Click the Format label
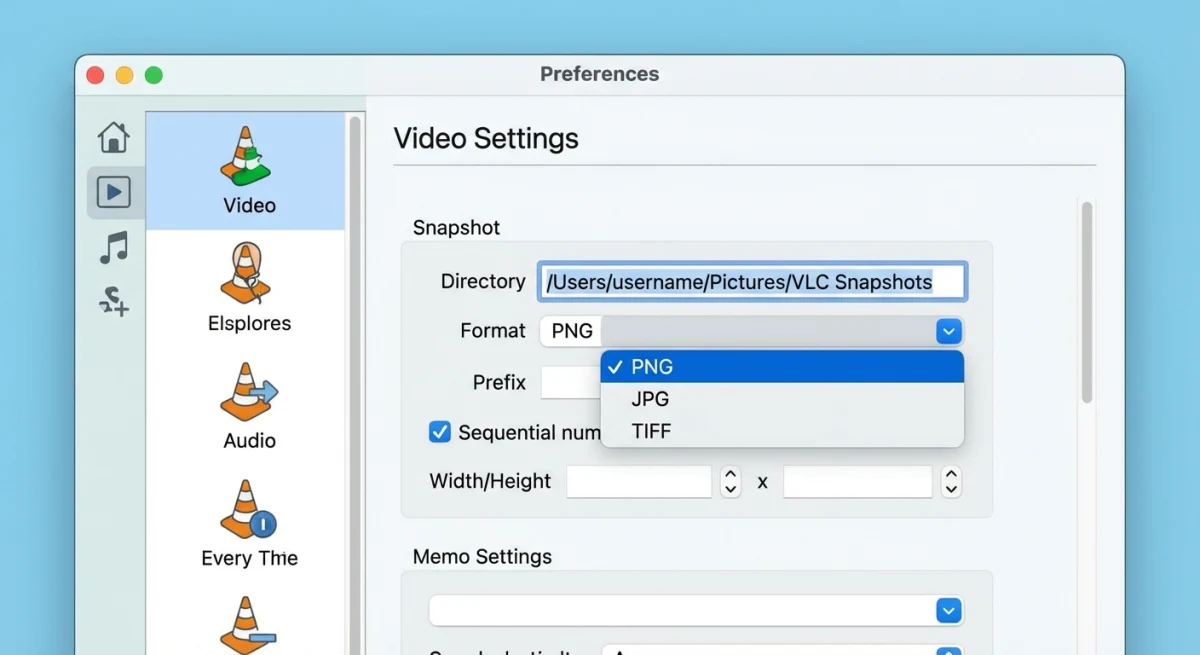Image resolution: width=1200 pixels, height=655 pixels. point(492,331)
